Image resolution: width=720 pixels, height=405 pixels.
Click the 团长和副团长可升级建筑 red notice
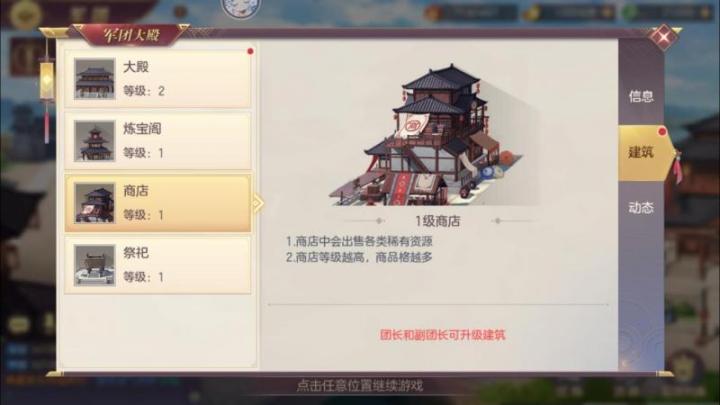(443, 335)
